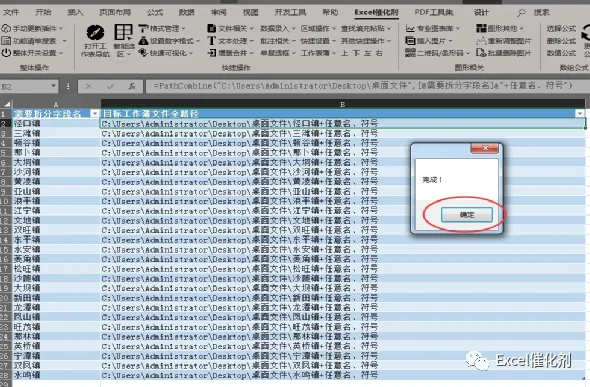Click the select-all corner triangle
The width and height of the screenshot is (590, 387).
(7, 104)
